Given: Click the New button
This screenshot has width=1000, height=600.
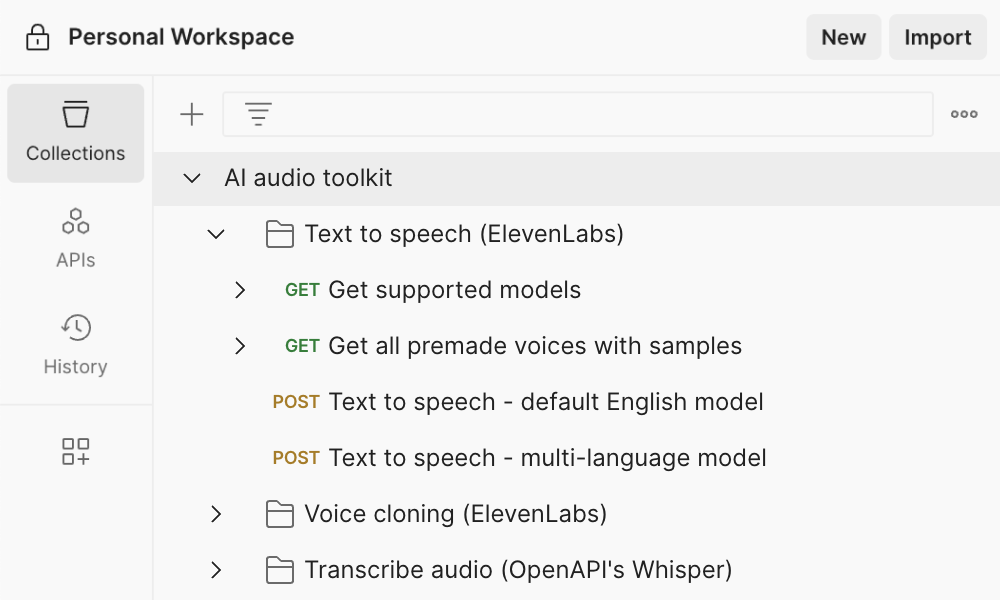Looking at the screenshot, I should point(843,38).
